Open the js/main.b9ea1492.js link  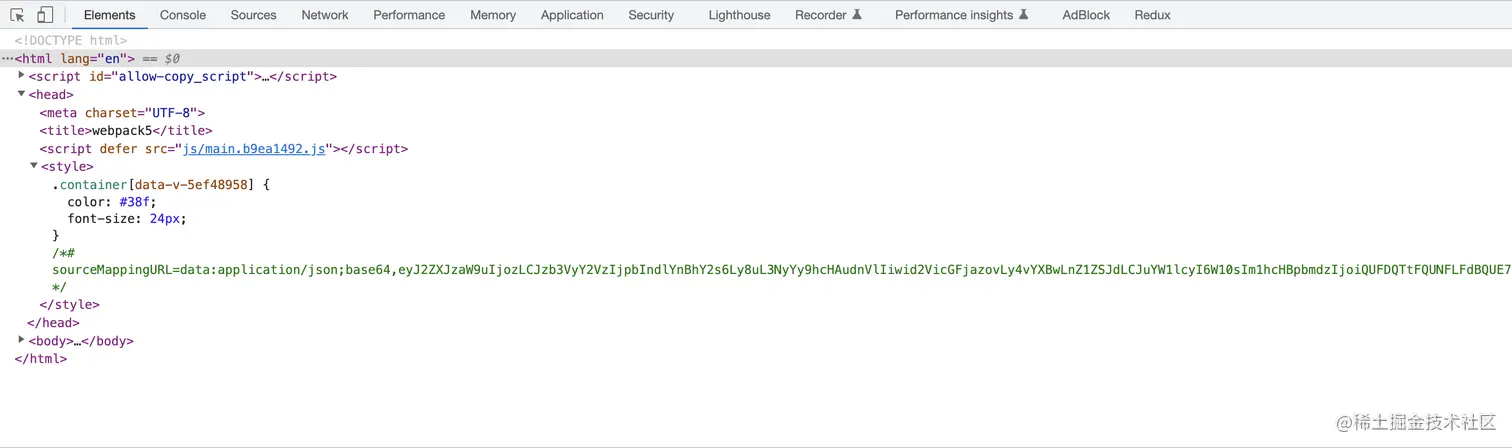point(254,149)
